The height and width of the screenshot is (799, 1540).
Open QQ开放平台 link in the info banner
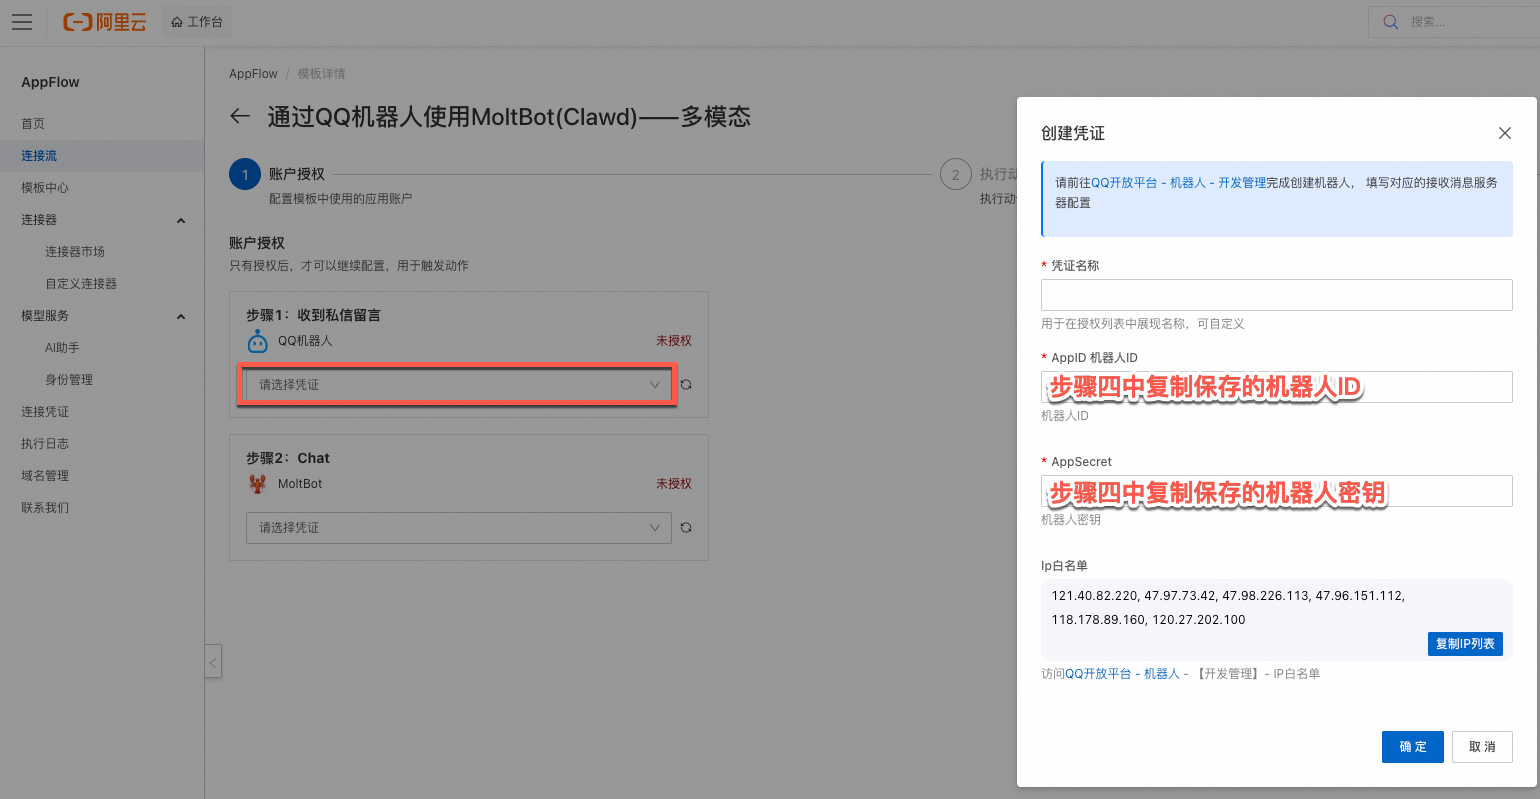pos(1178,183)
